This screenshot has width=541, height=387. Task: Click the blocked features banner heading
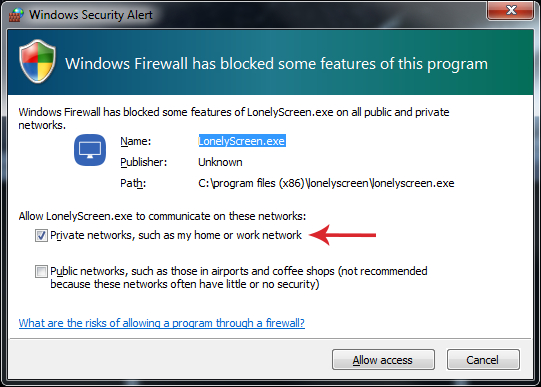point(276,64)
